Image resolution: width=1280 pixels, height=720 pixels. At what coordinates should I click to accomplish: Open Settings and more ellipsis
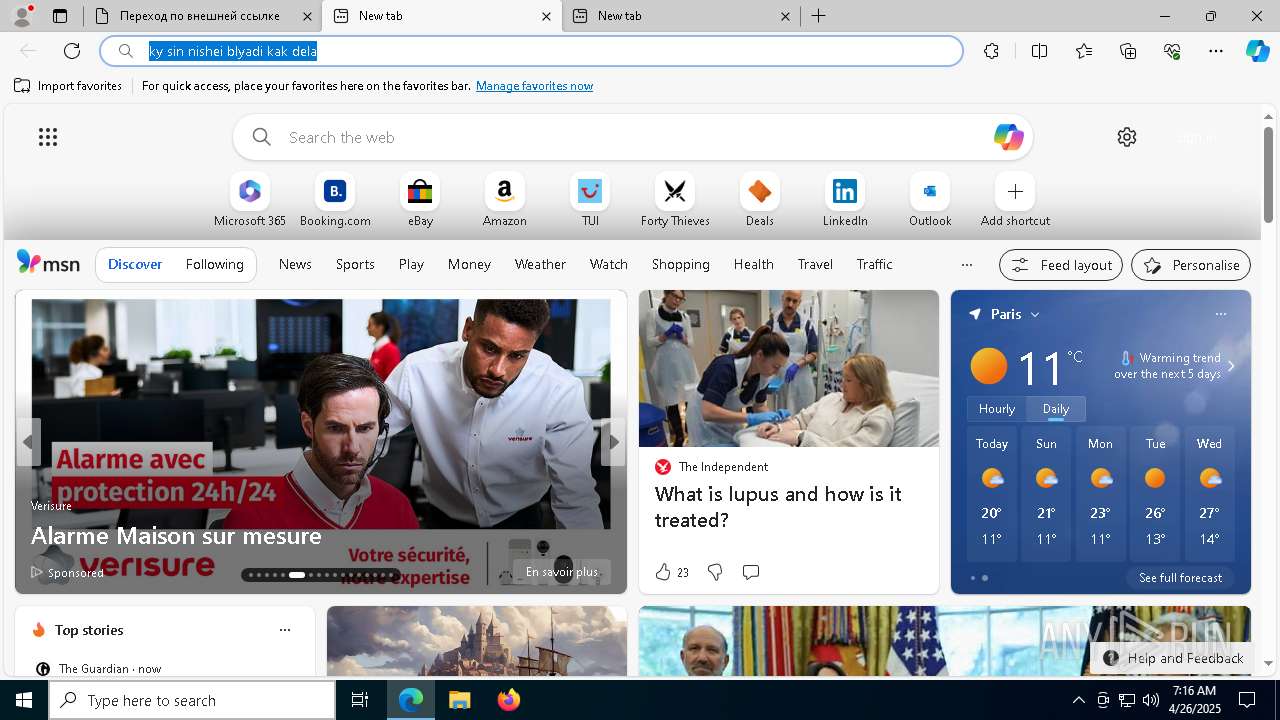(1216, 51)
